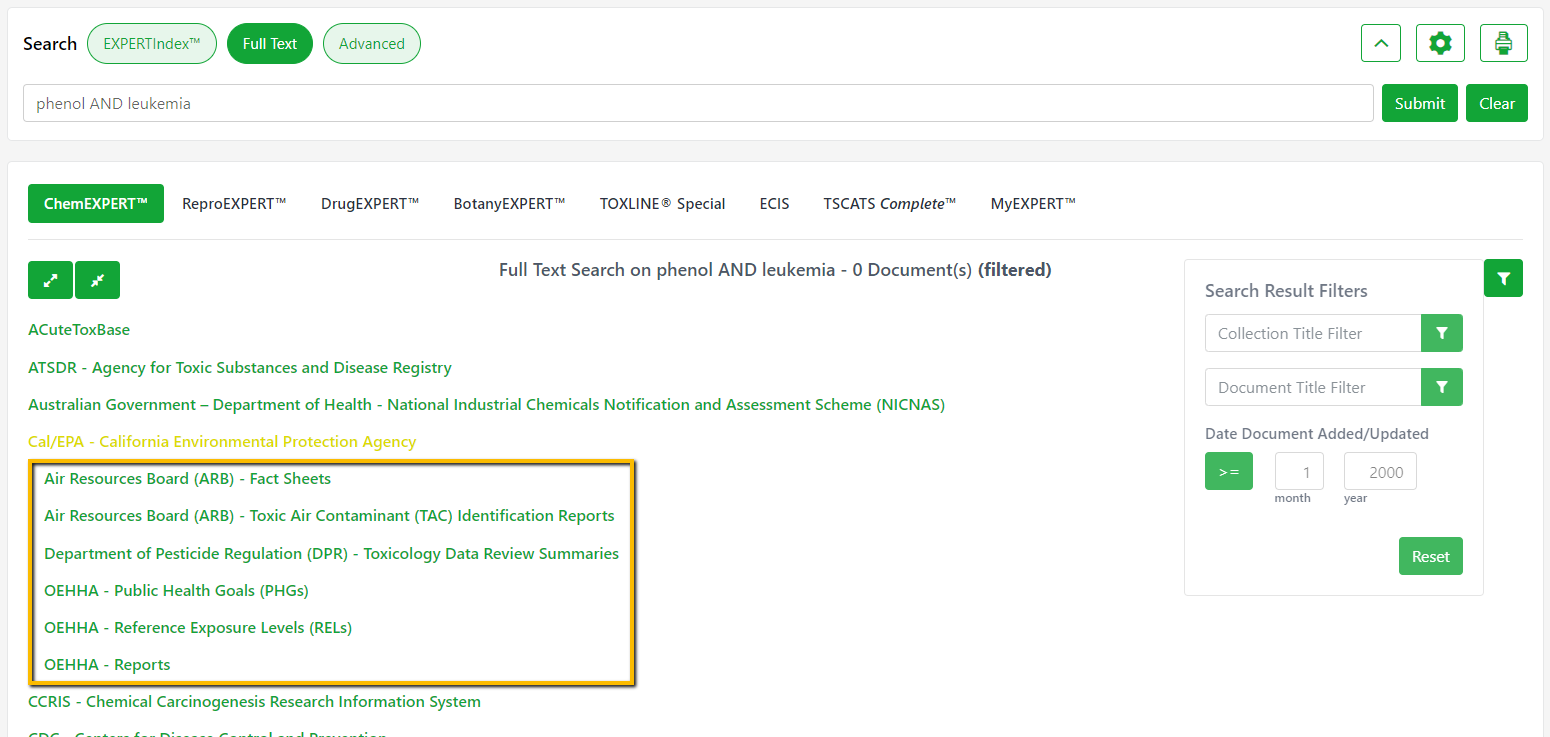Open OEHHA - Public Health Goals link
The height and width of the screenshot is (737, 1550).
pyautogui.click(x=176, y=591)
